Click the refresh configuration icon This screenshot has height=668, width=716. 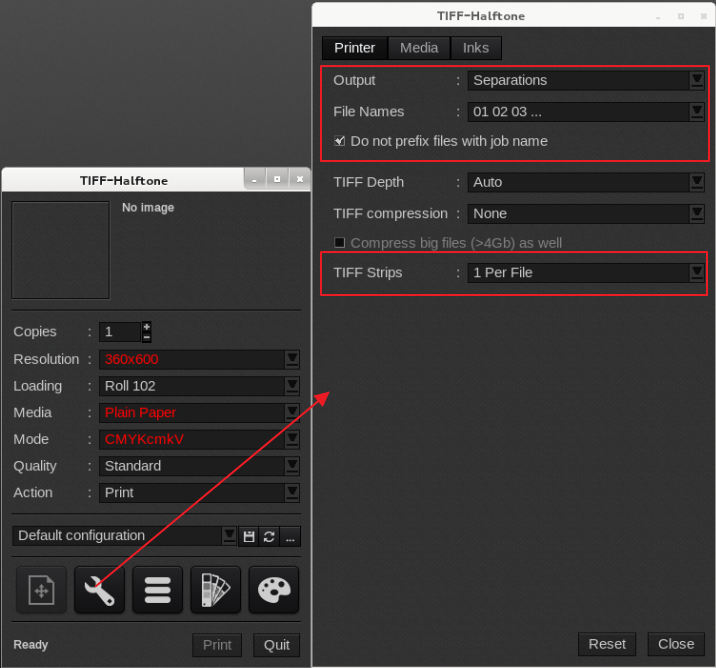[x=269, y=536]
